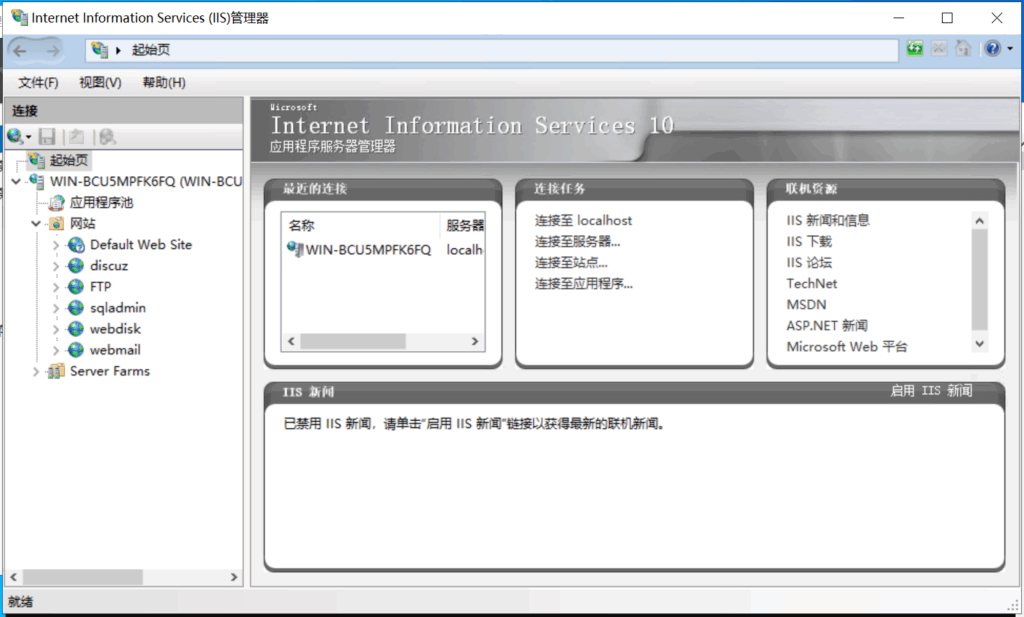Select the discuz site globe icon
Screen dimensions: 1024x617
click(76, 266)
